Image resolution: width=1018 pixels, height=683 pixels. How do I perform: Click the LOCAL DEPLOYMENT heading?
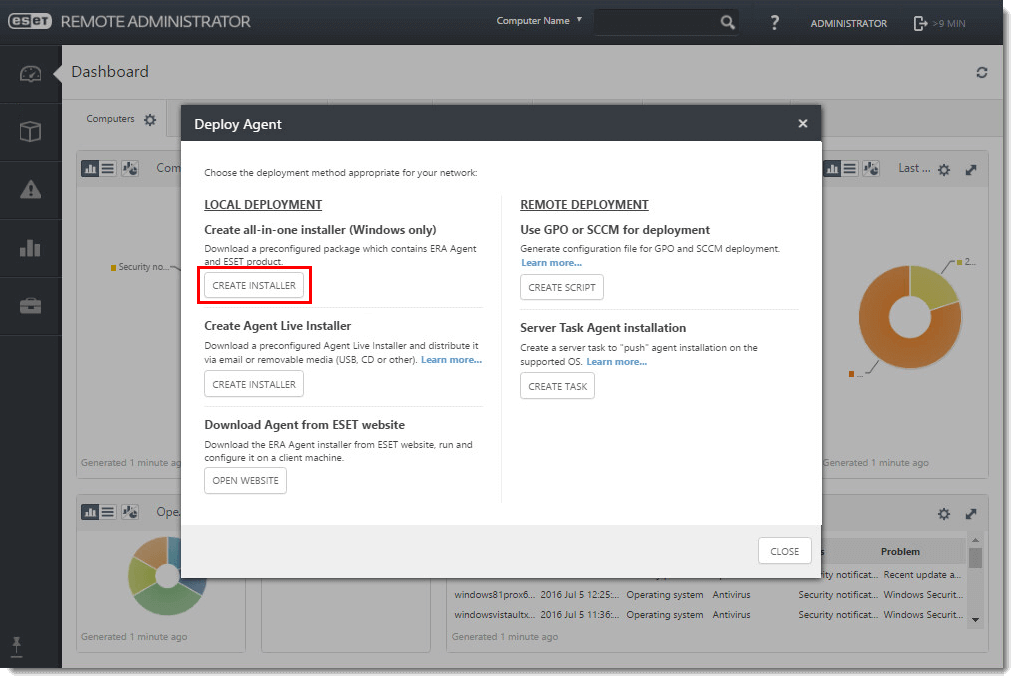point(263,205)
